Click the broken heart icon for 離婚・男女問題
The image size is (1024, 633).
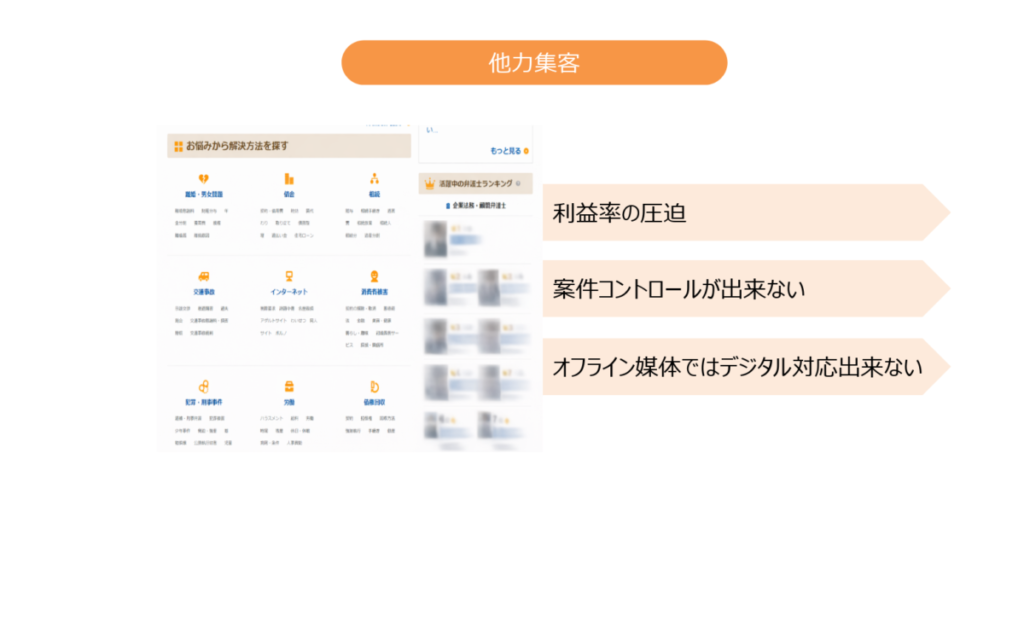pos(204,179)
